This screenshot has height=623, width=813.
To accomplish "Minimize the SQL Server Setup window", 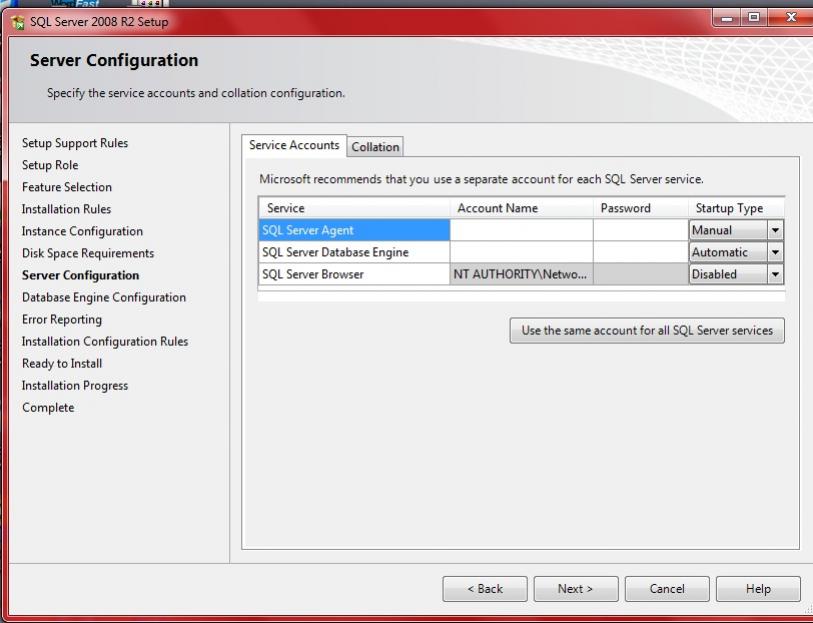I will 727,18.
